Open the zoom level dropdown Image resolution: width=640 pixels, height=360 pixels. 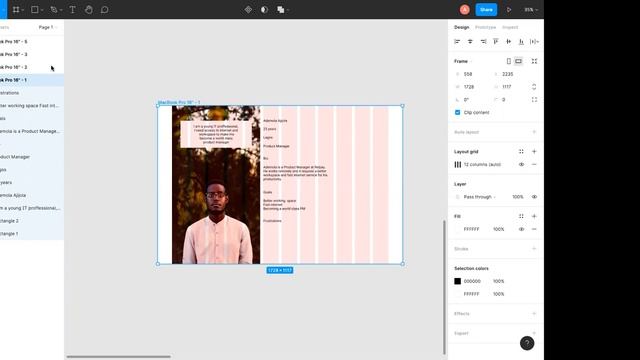(531, 9)
